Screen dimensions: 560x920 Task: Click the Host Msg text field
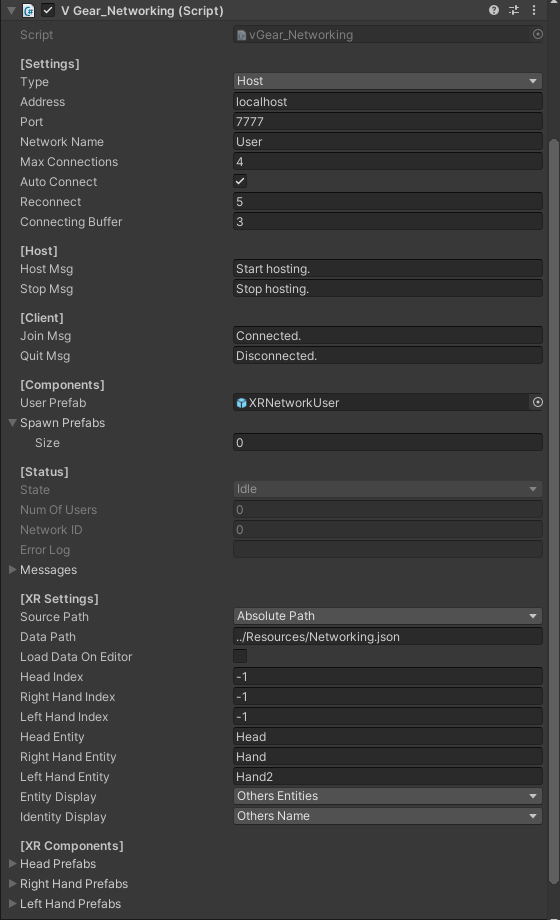point(387,269)
